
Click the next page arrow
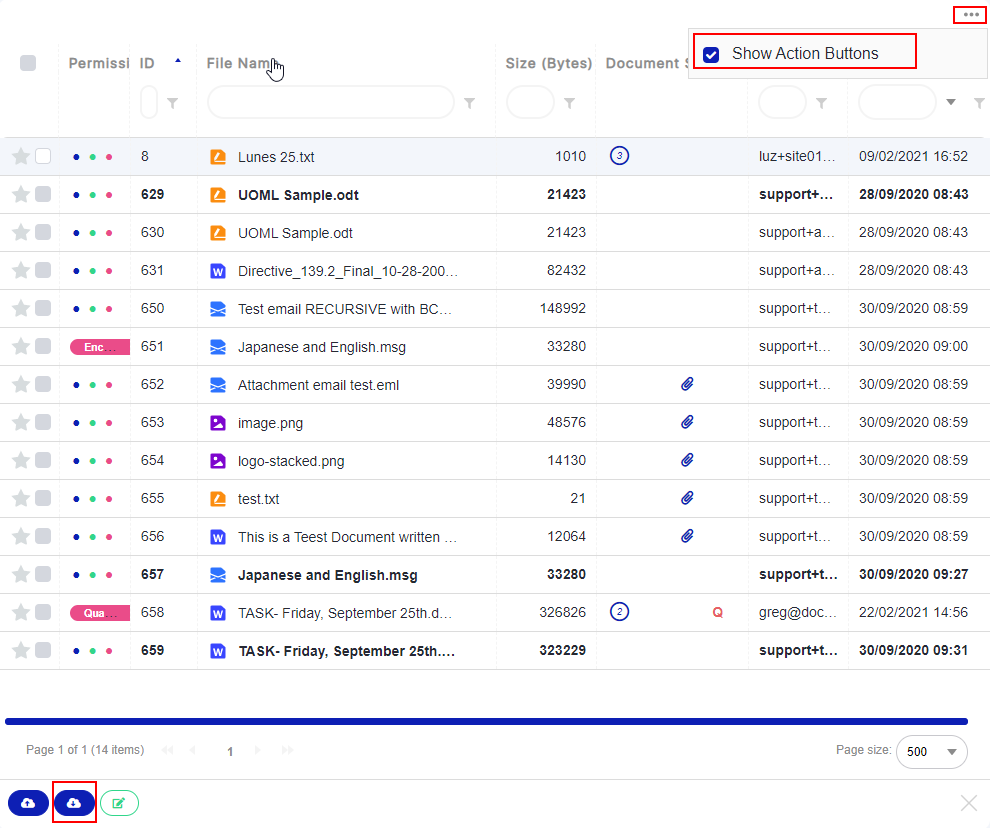coord(258,750)
